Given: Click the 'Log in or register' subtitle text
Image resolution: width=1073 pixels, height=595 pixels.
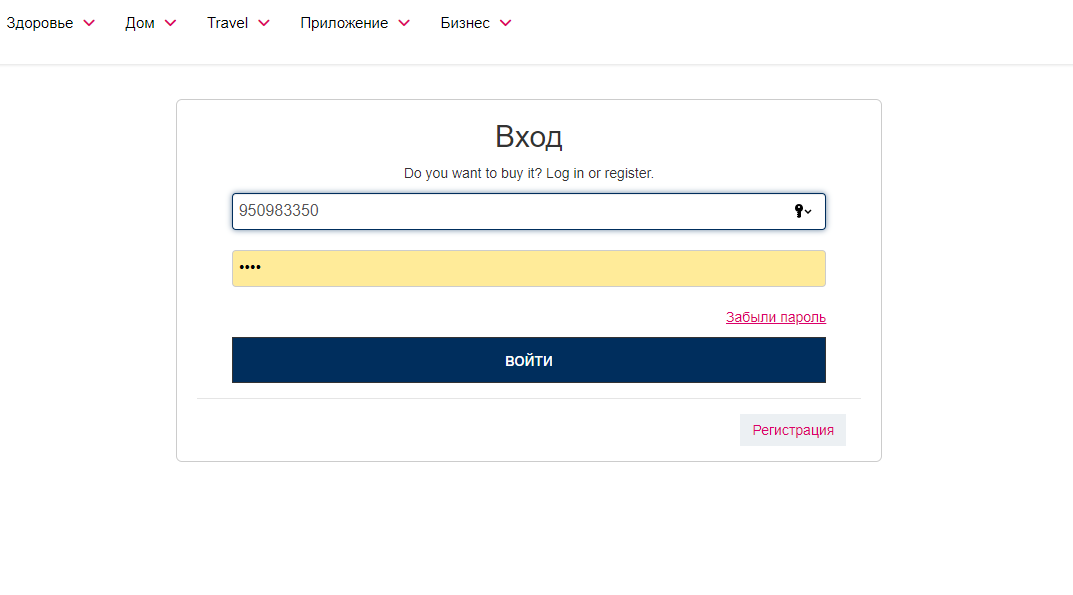Looking at the screenshot, I should 528,173.
